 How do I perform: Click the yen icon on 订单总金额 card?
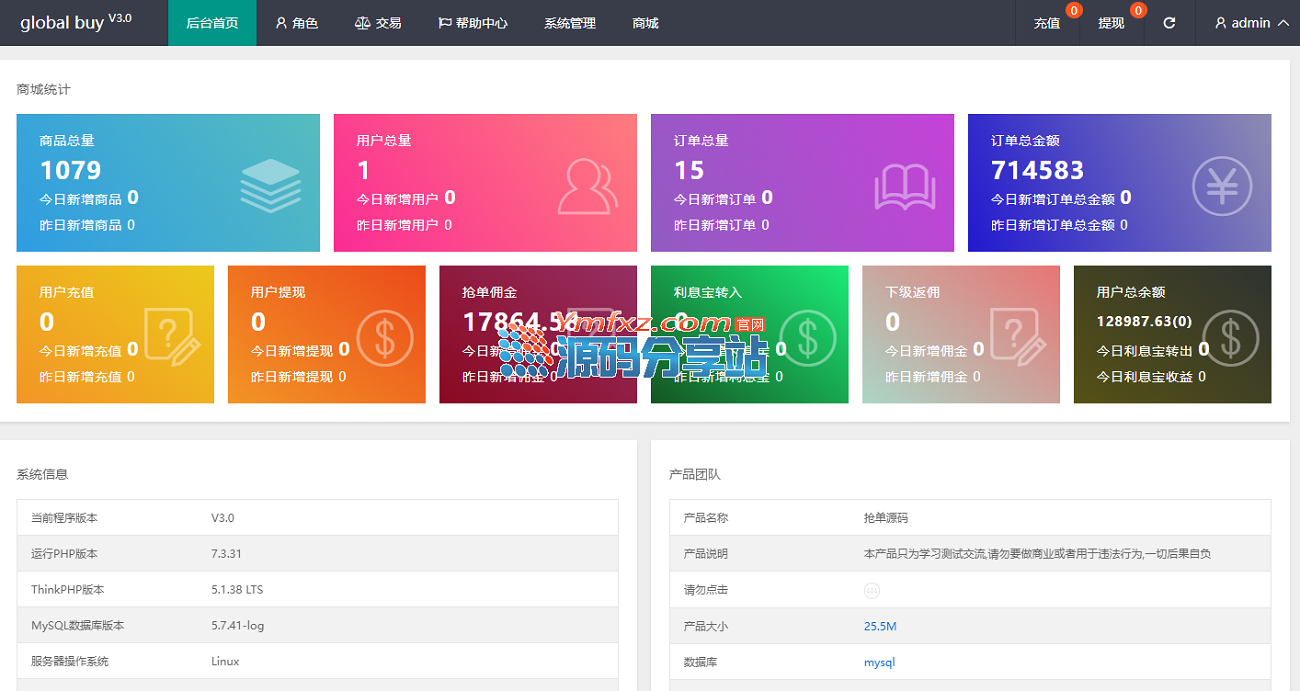point(1221,186)
